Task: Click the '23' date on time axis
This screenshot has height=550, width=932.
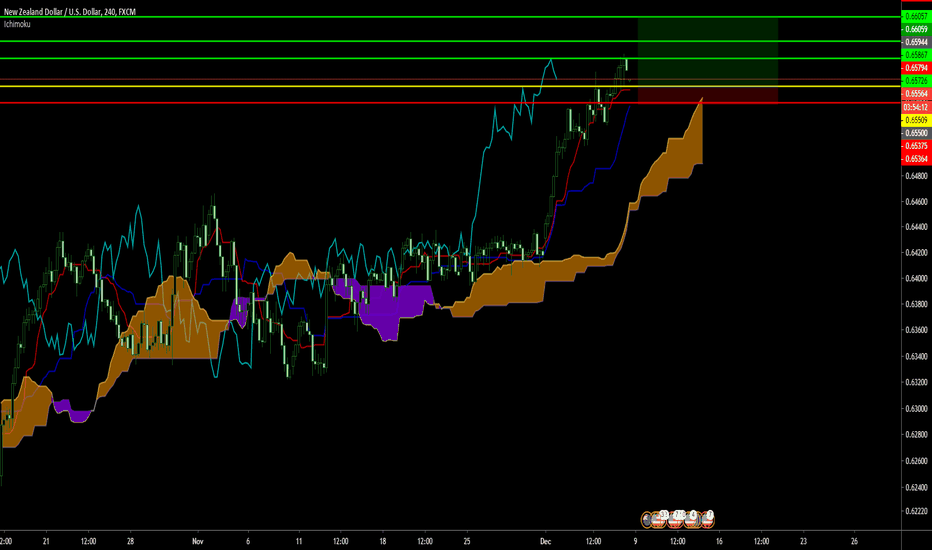Action: point(804,541)
